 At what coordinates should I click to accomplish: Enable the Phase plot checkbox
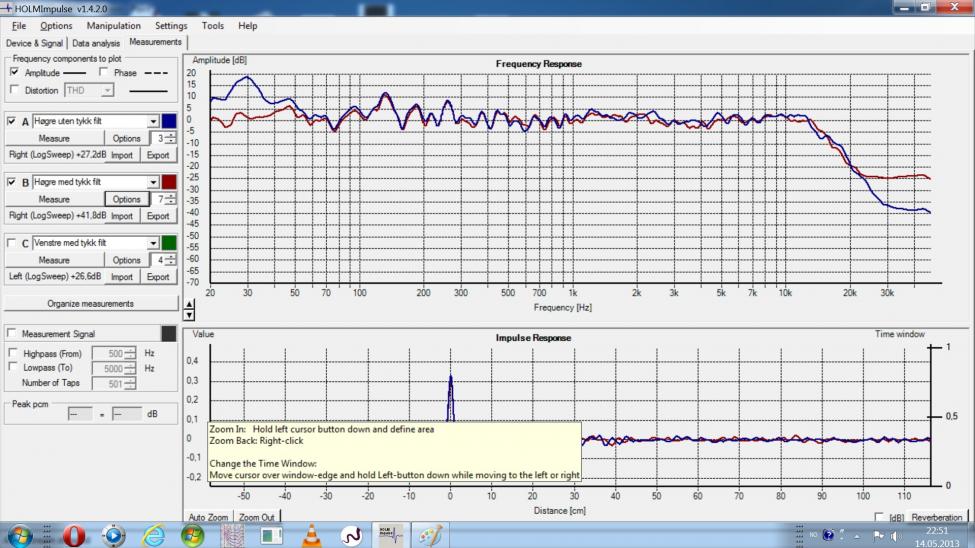(x=102, y=73)
